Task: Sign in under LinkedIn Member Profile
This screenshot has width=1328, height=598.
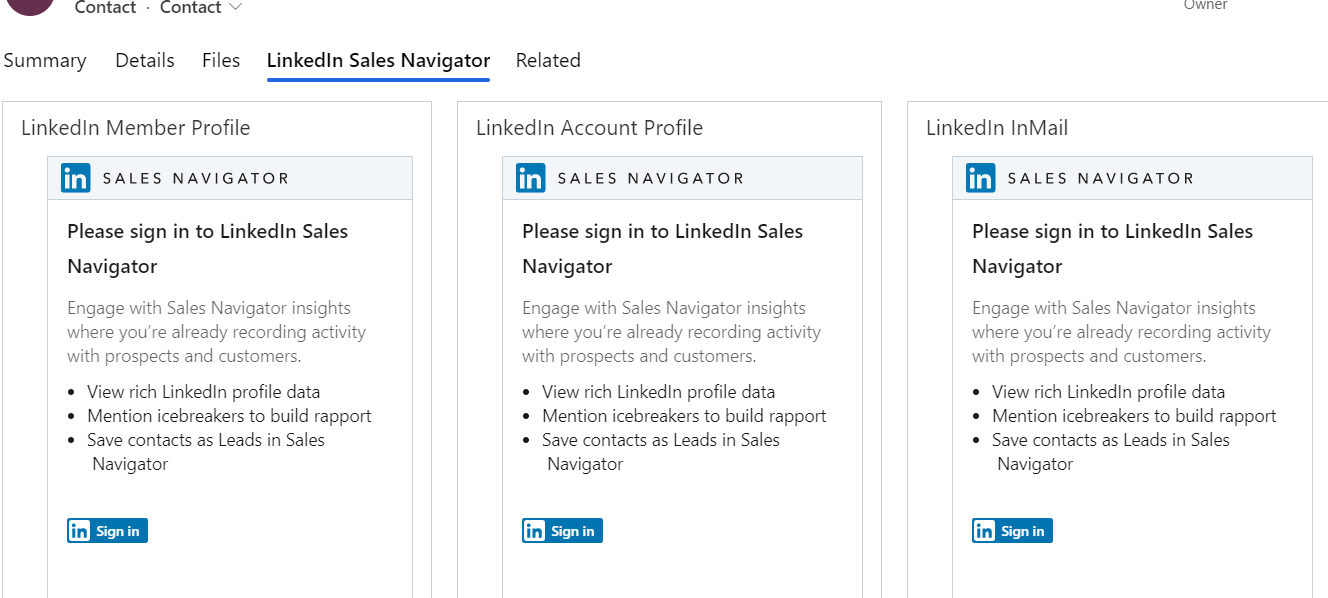Action: click(107, 531)
